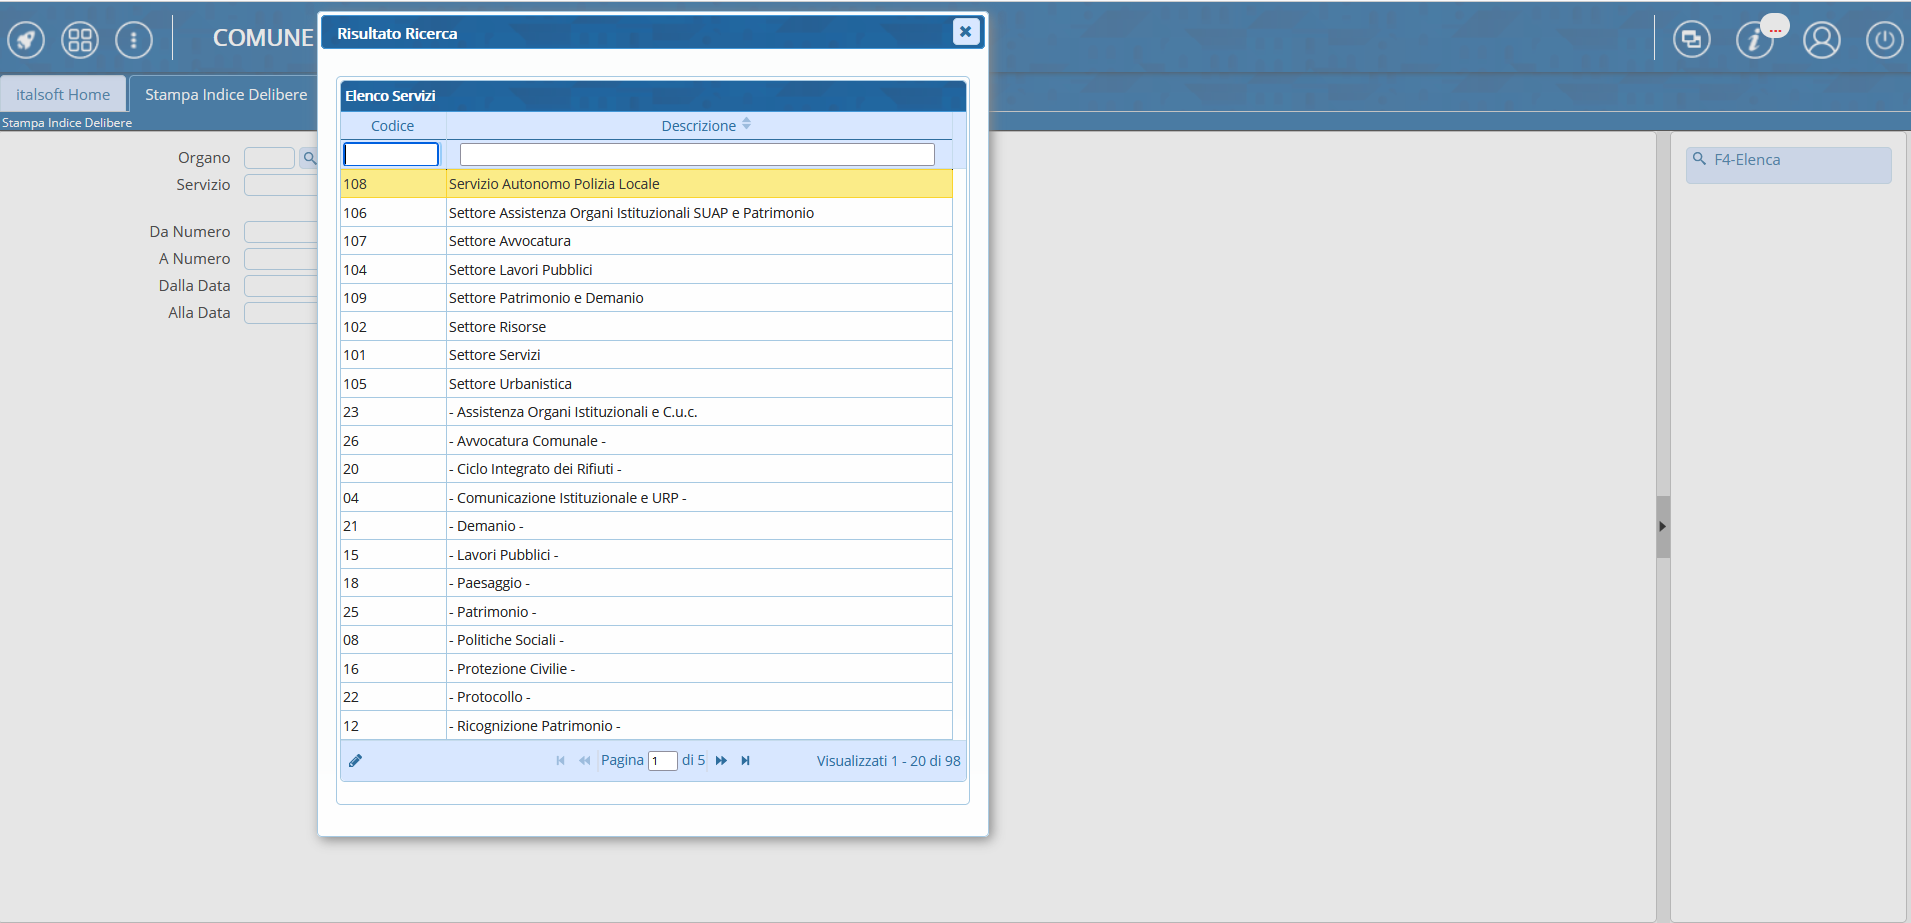Click the Organo search magnifier icon
1911x923 pixels.
pyautogui.click(x=309, y=158)
